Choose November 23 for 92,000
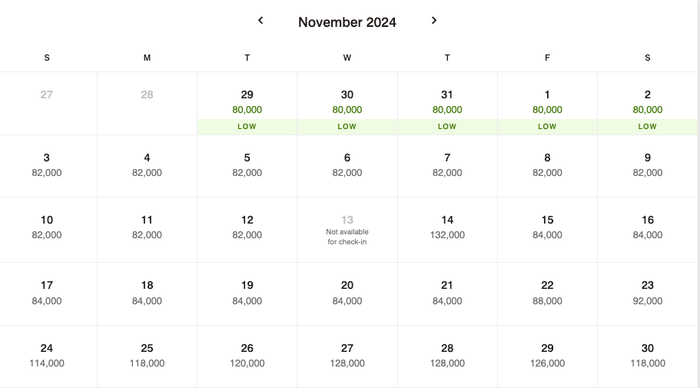 pos(647,294)
